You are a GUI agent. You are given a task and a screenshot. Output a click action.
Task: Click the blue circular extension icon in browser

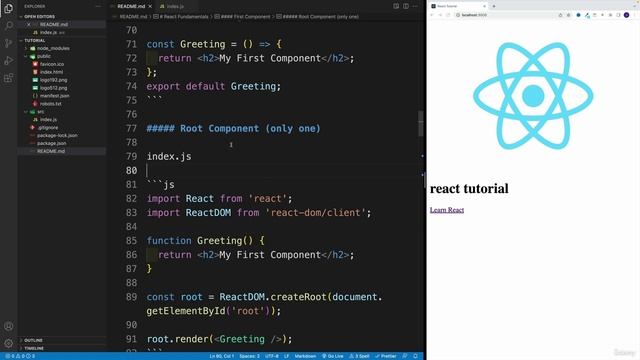[x=578, y=15]
